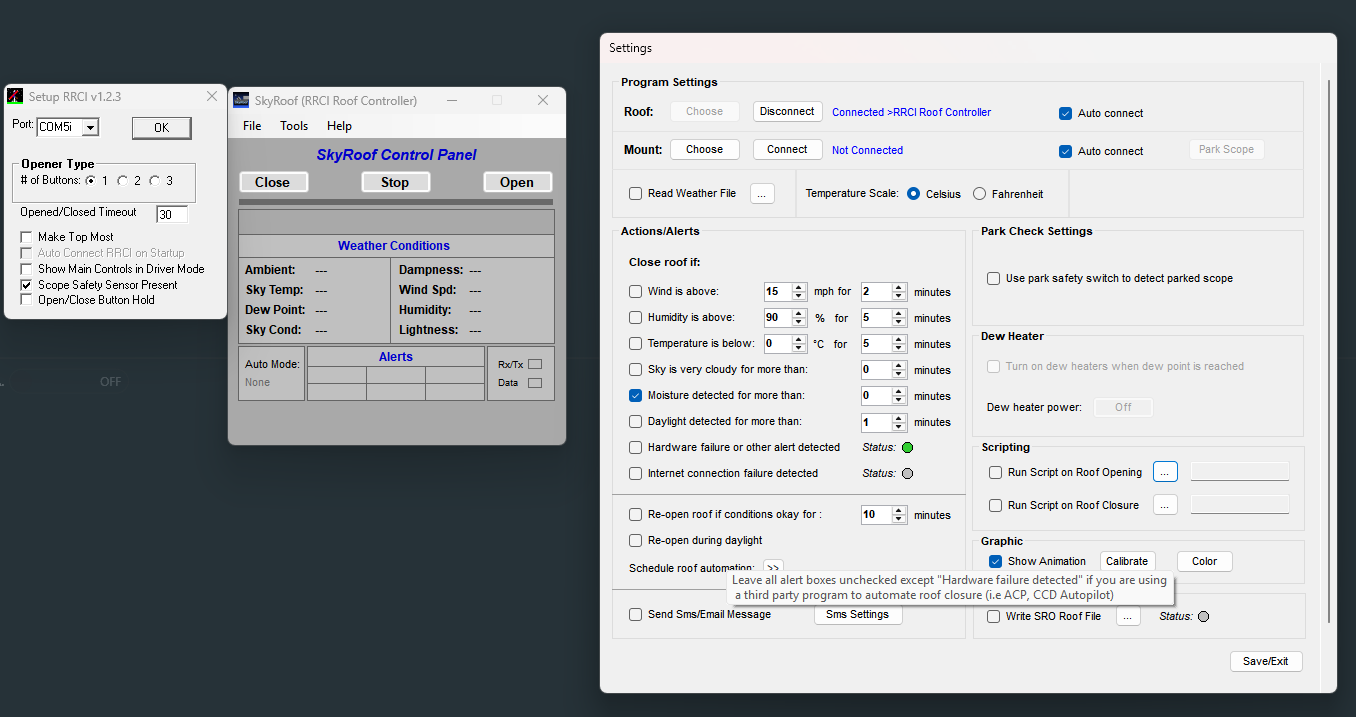Click the Opened/Closed Timeout input field
This screenshot has height=717, width=1356.
[172, 214]
